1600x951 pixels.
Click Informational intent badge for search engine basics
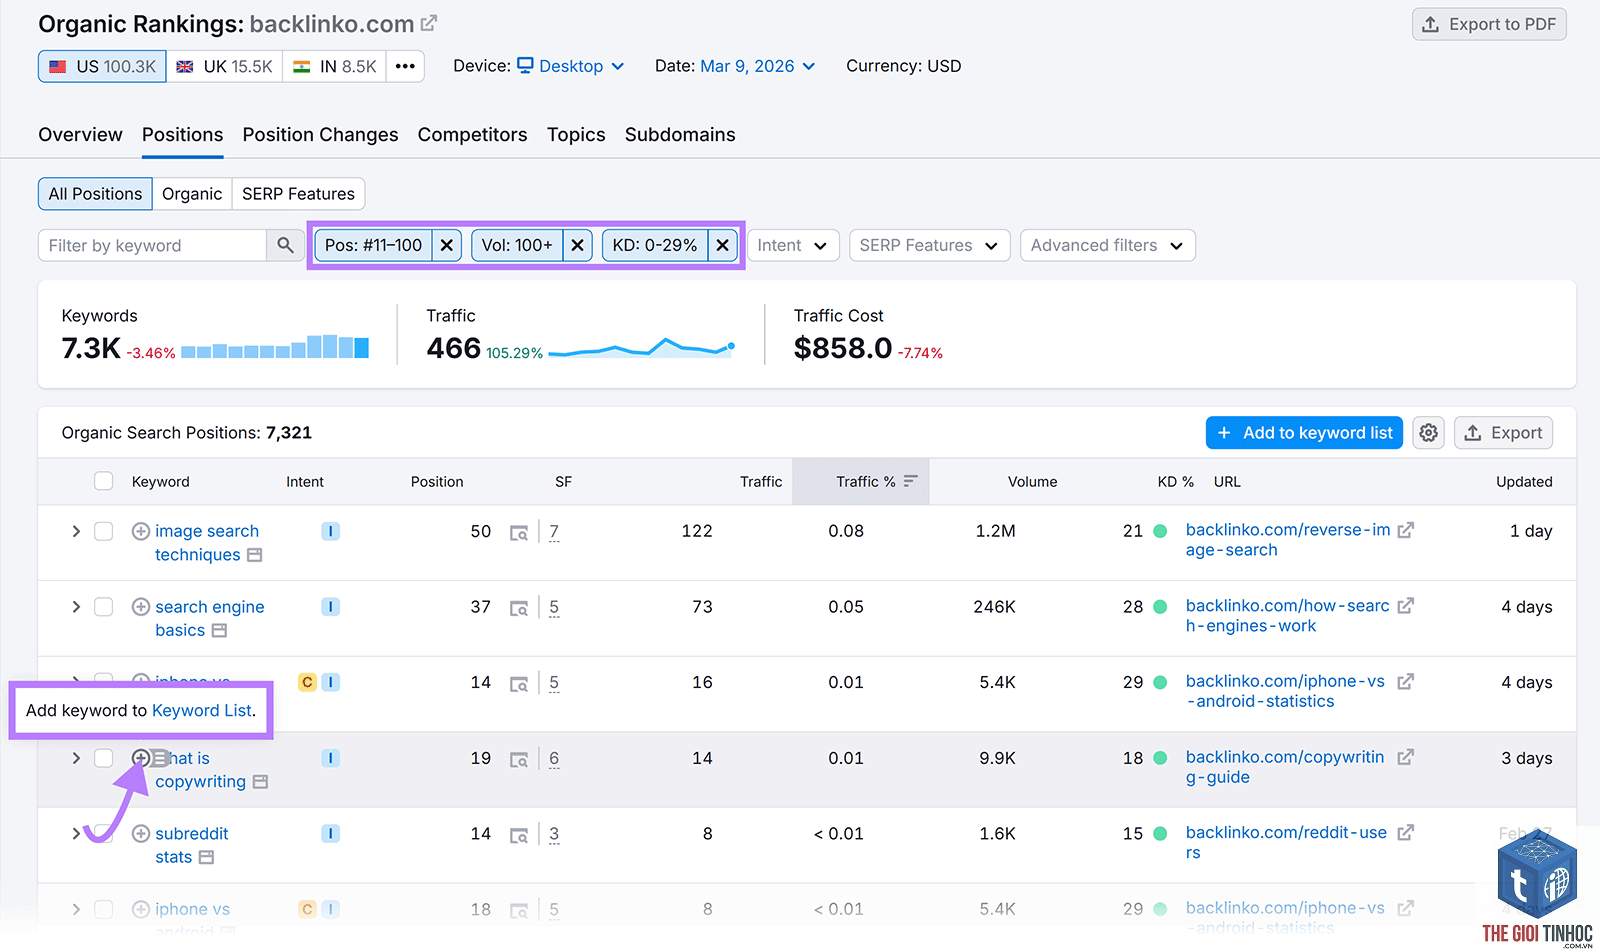(330, 607)
